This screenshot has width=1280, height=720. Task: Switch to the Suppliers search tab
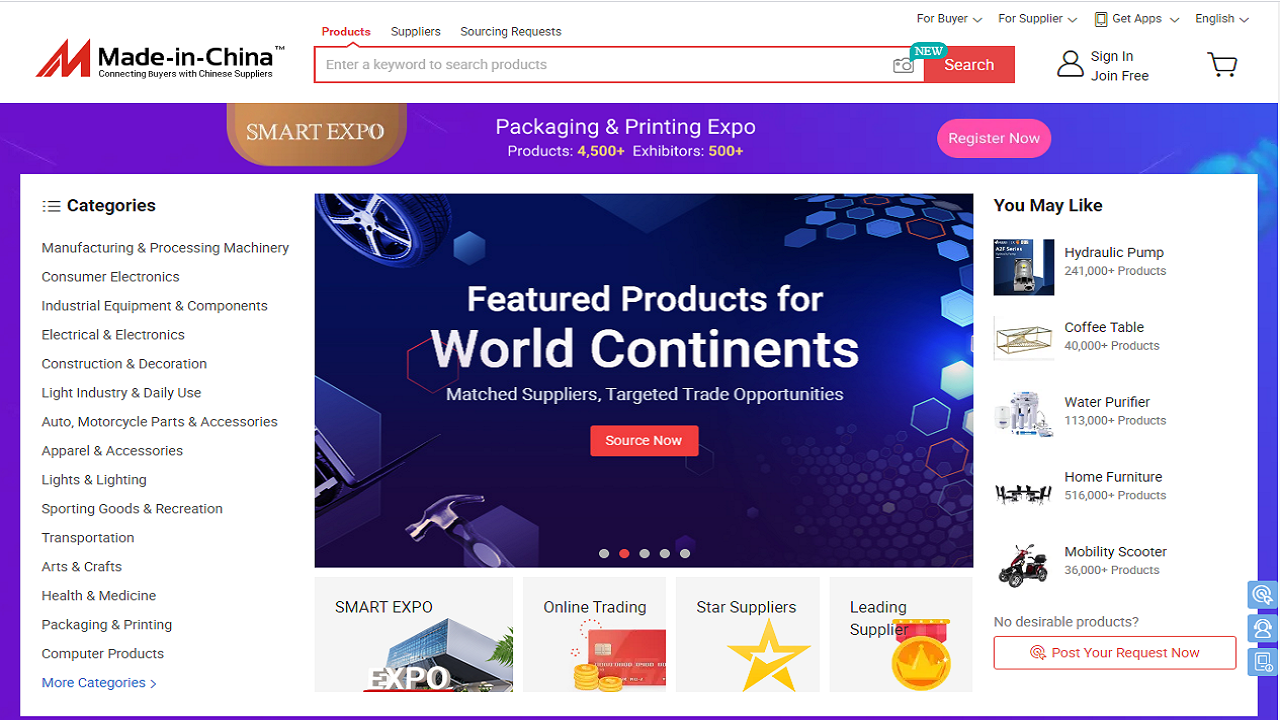415,32
